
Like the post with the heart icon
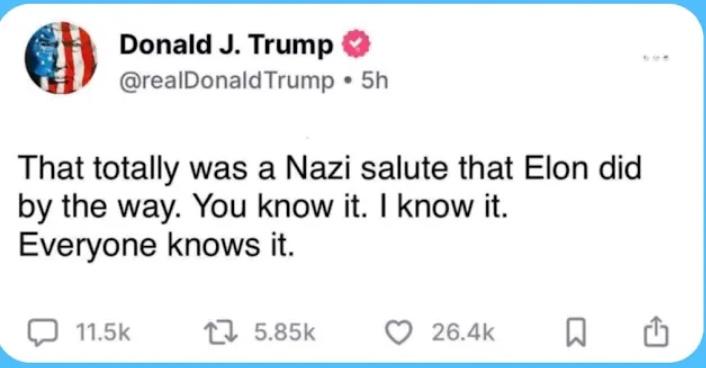tap(399, 334)
